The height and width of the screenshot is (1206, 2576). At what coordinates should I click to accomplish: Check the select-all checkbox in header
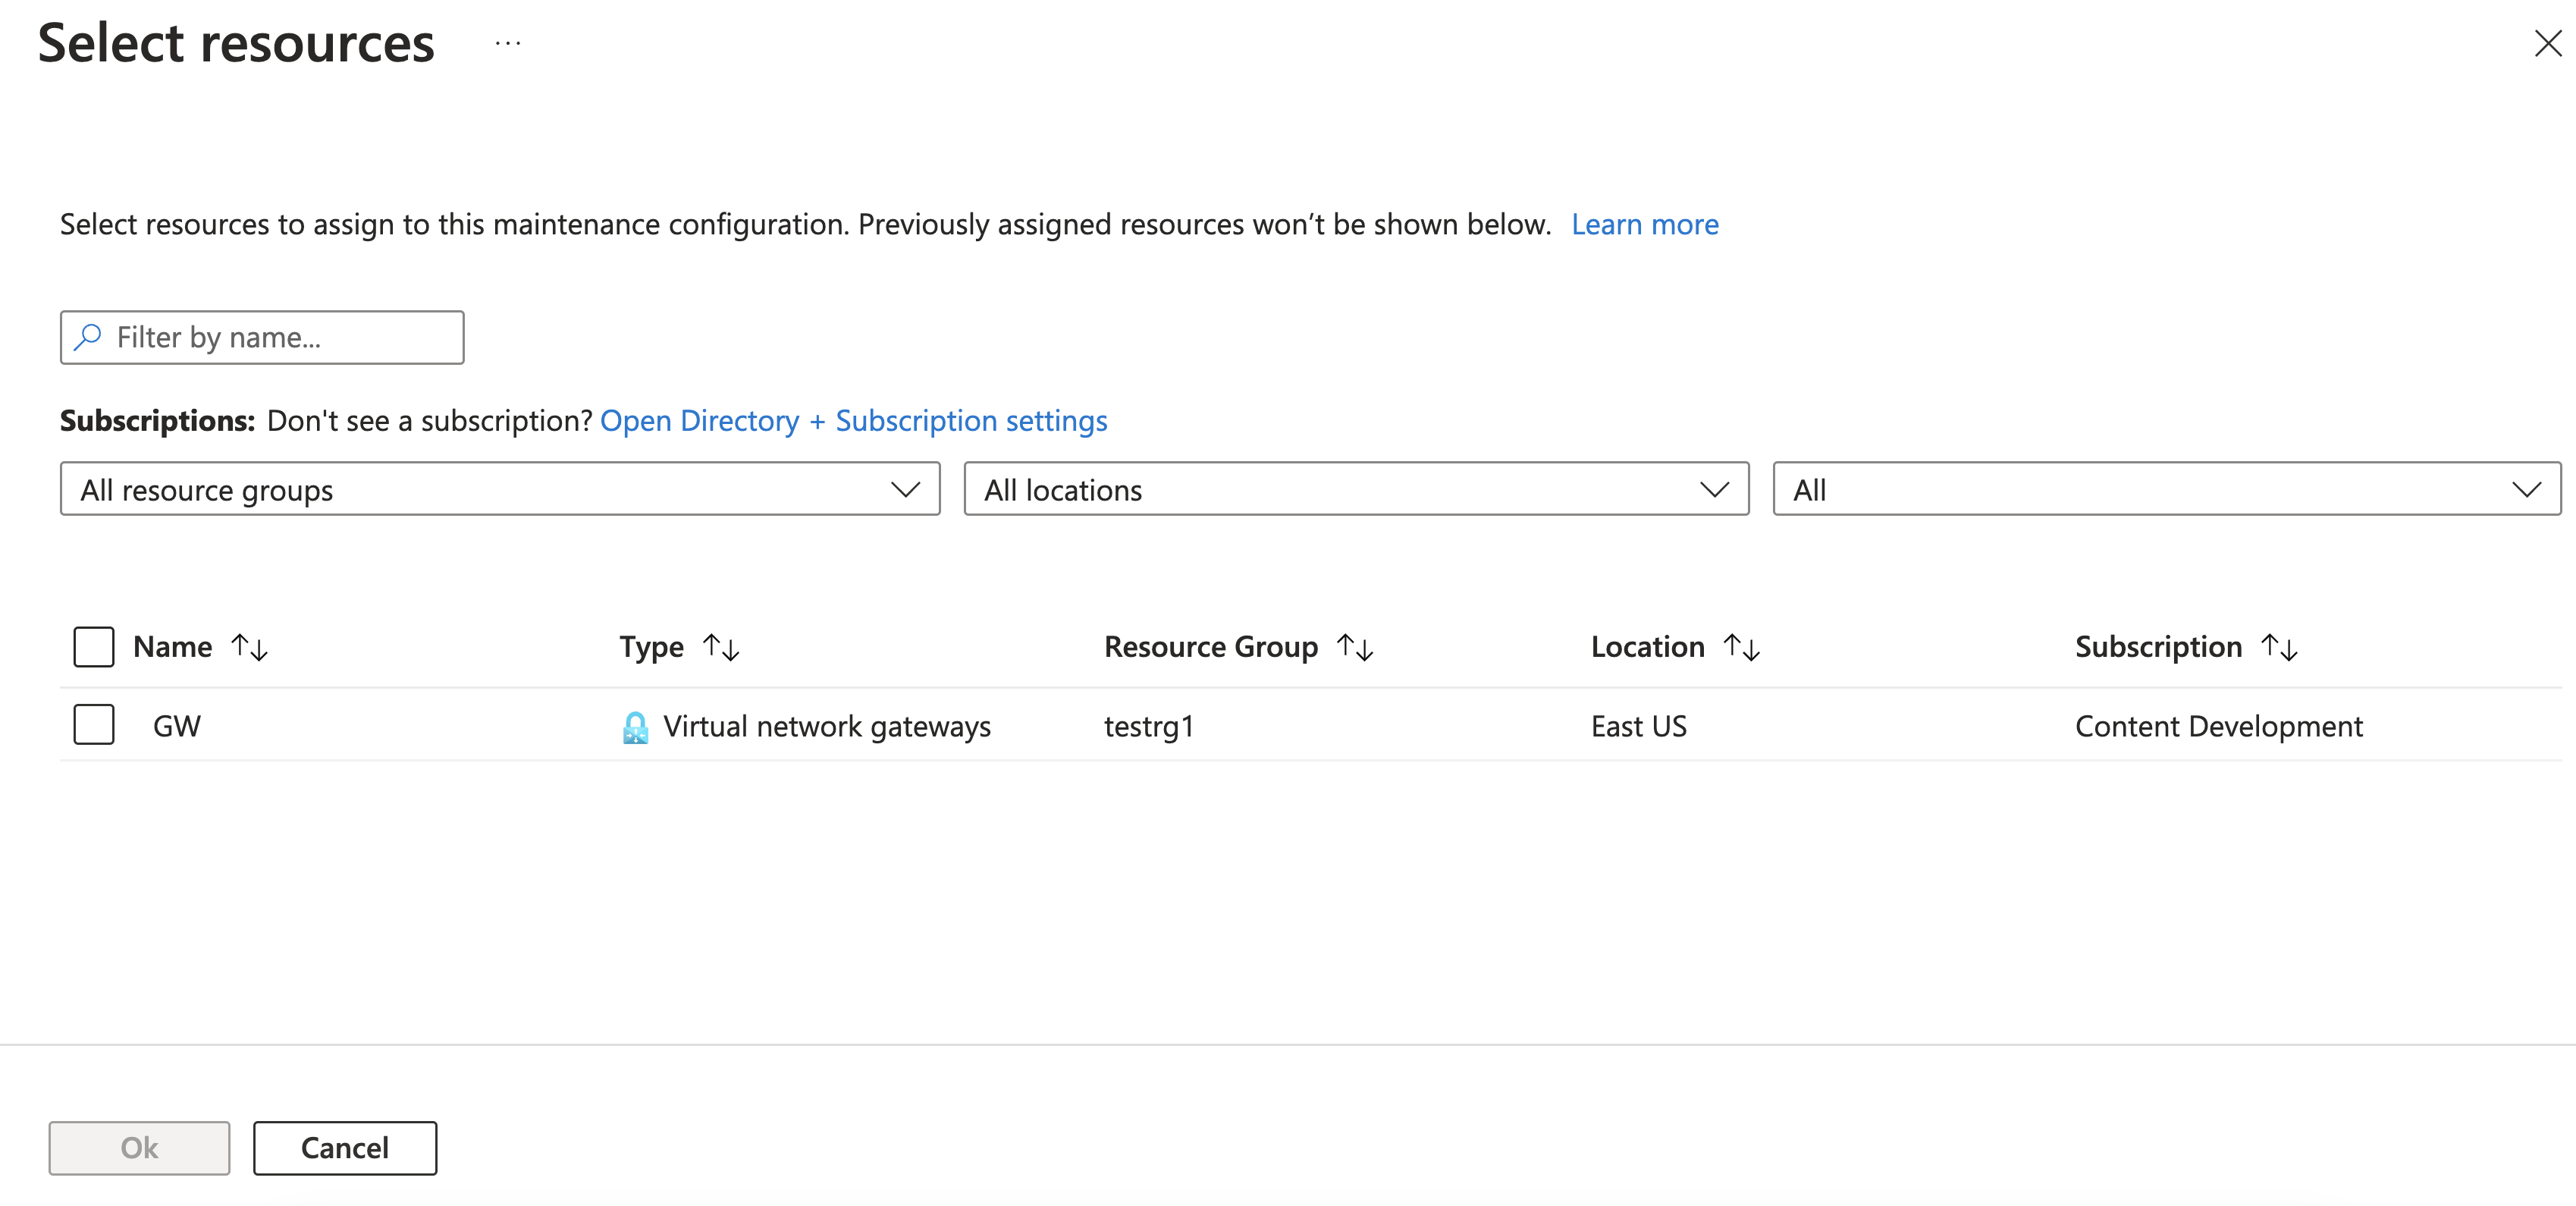[94, 647]
